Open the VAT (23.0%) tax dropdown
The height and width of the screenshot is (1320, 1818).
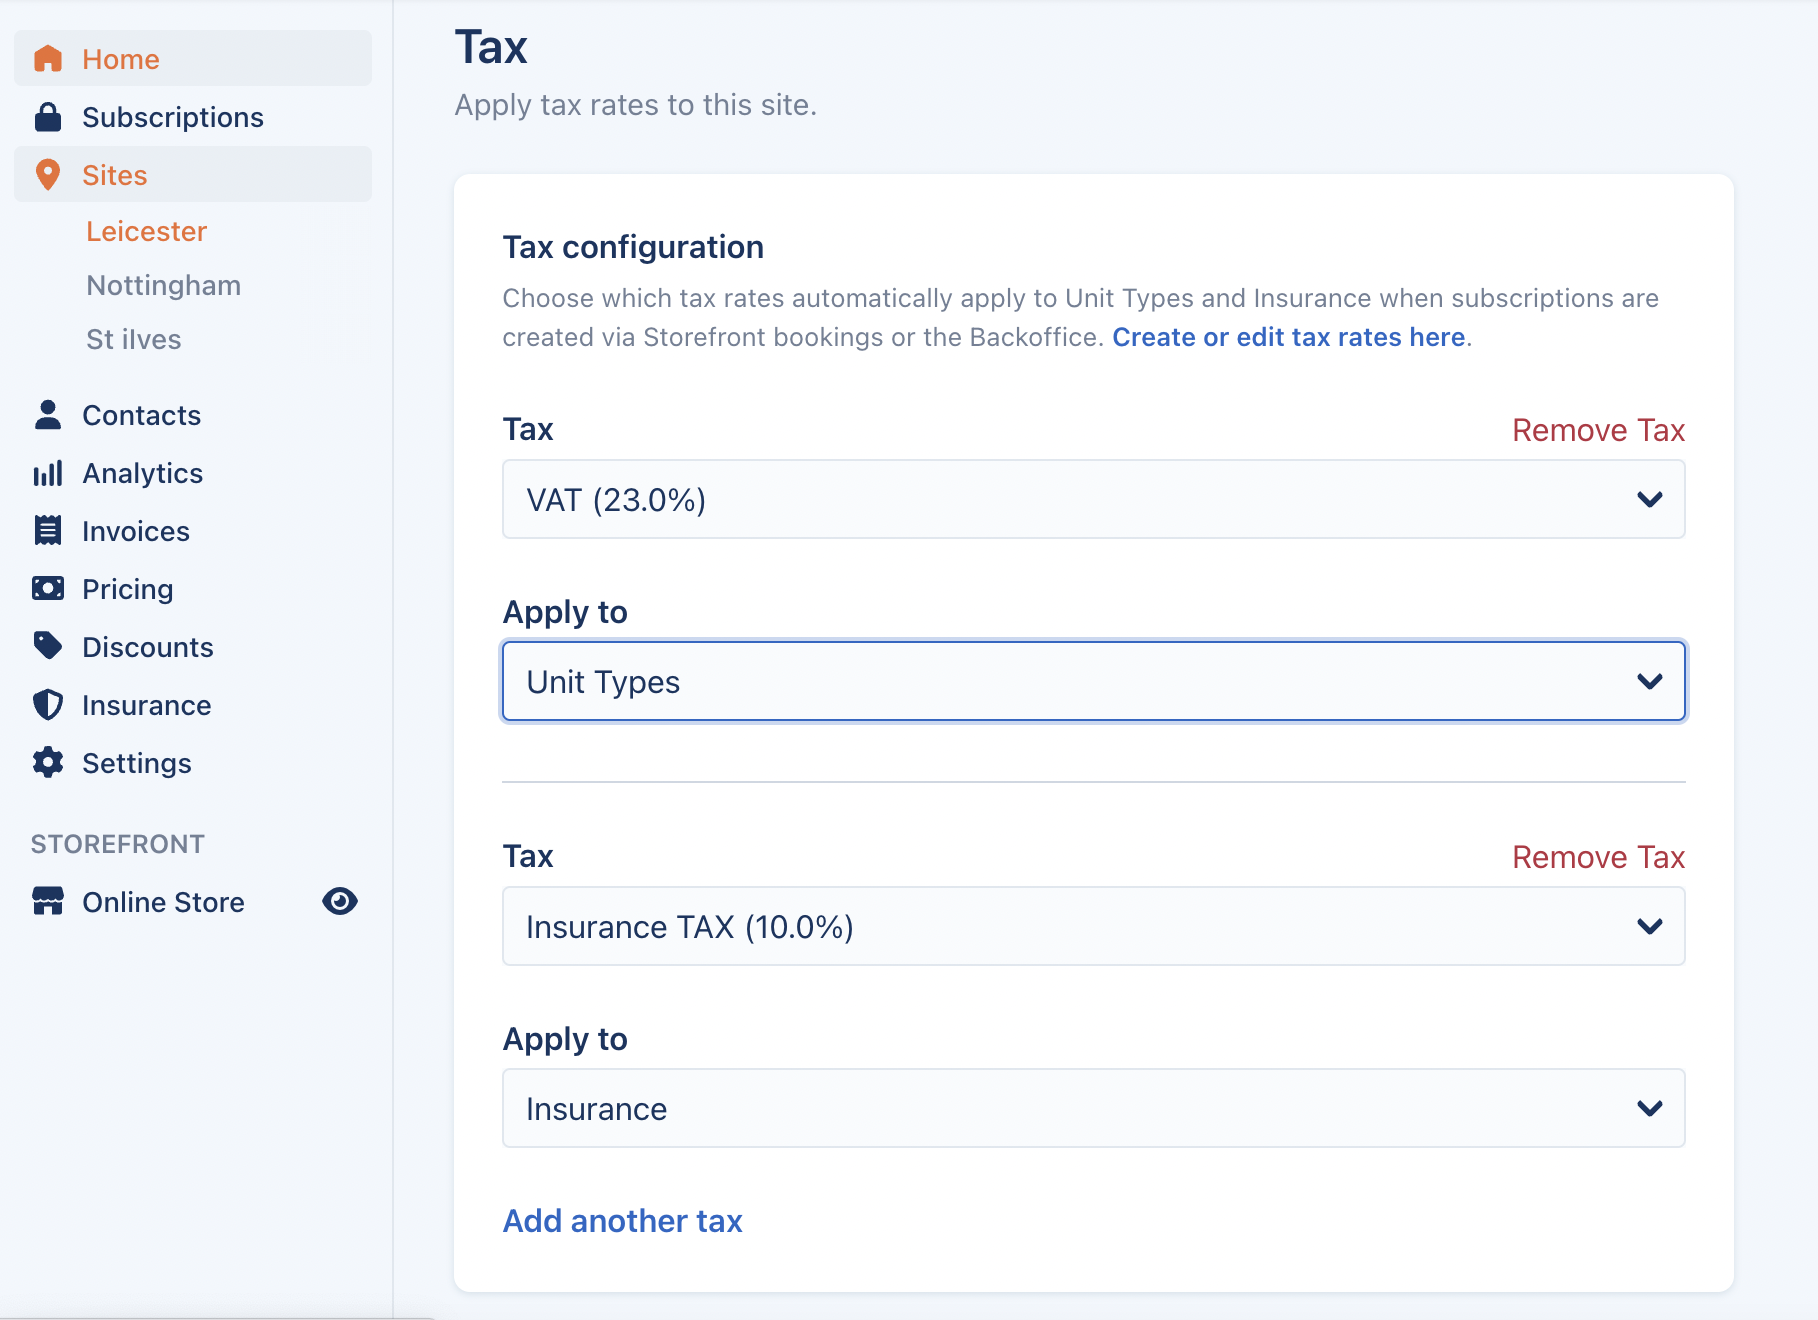point(1093,500)
